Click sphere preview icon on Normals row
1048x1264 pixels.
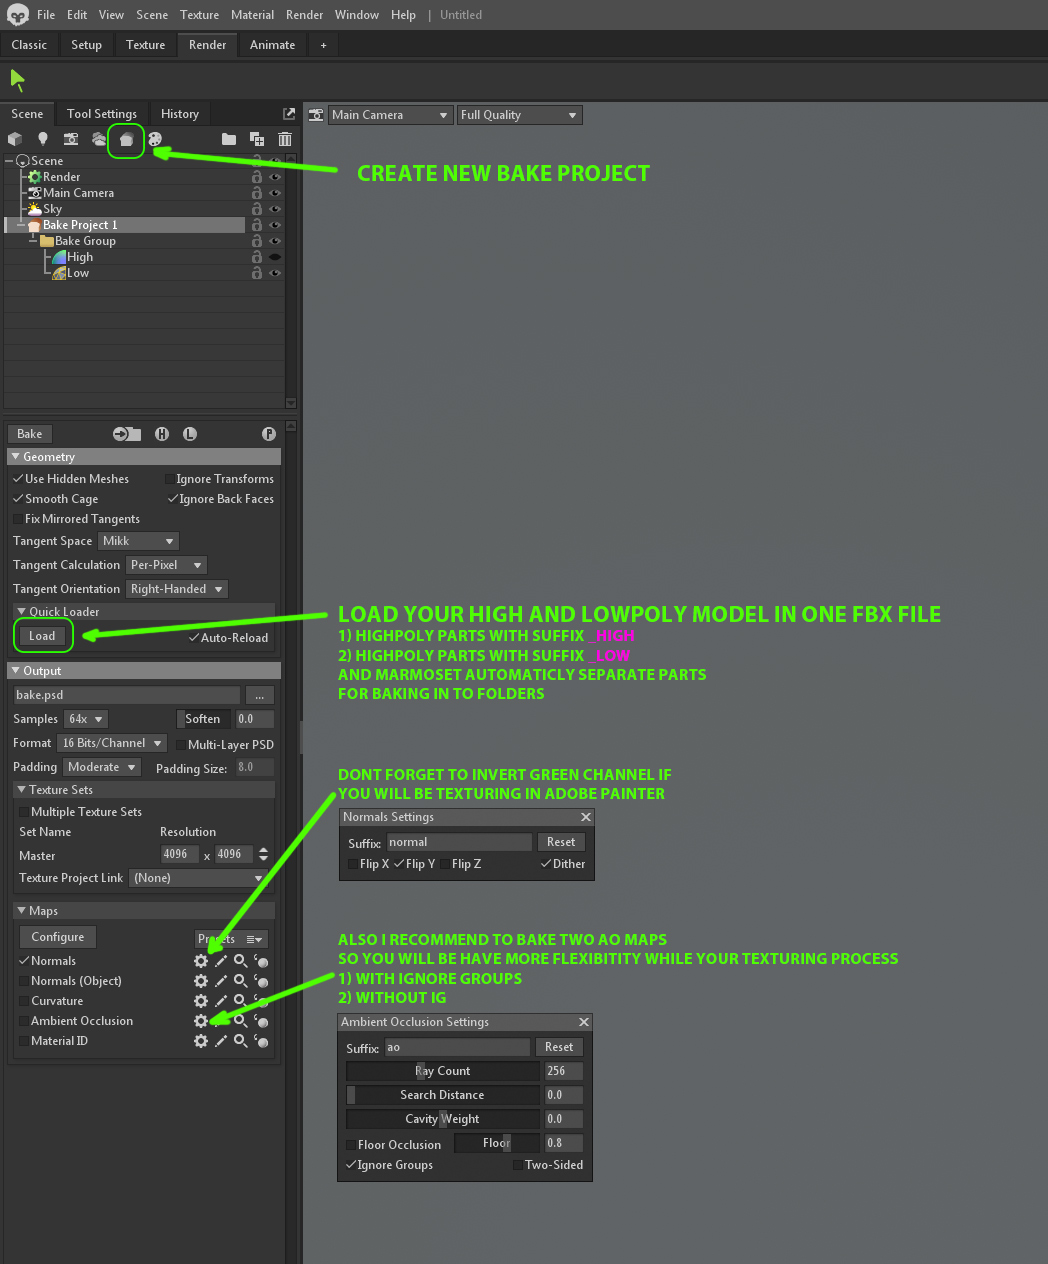[261, 961]
